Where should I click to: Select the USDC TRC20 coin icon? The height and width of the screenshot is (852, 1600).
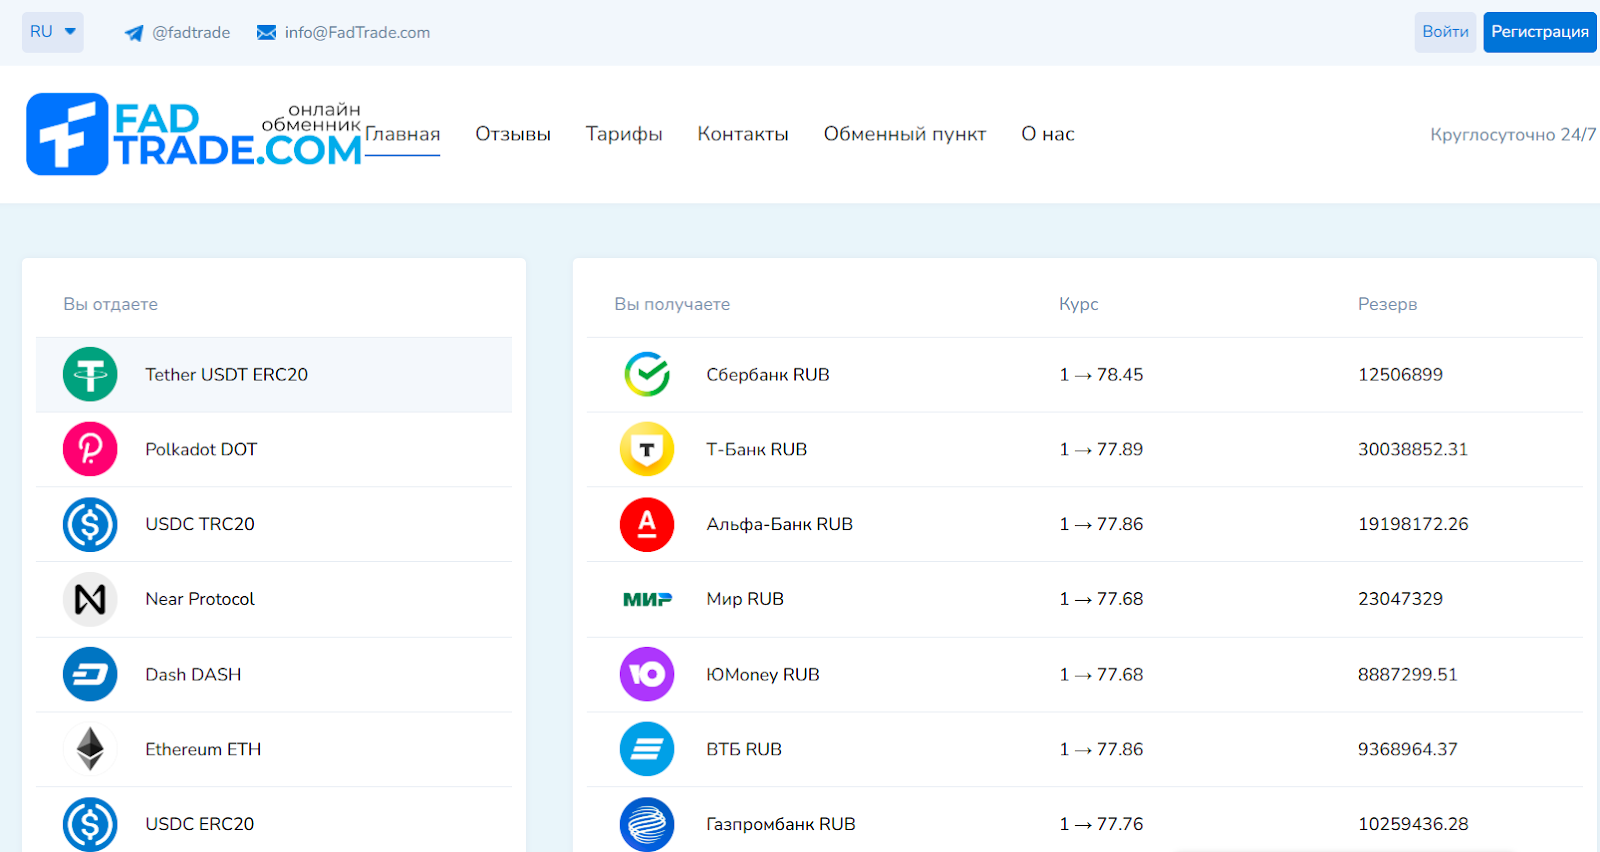point(90,524)
